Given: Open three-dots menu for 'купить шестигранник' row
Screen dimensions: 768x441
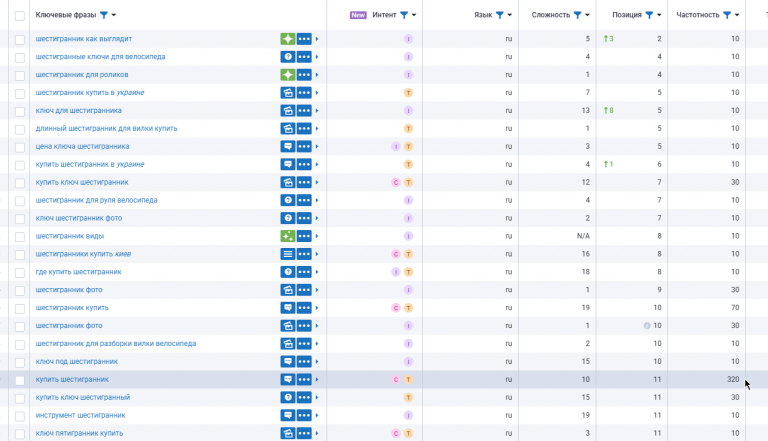Looking at the screenshot, I should click(x=304, y=380).
